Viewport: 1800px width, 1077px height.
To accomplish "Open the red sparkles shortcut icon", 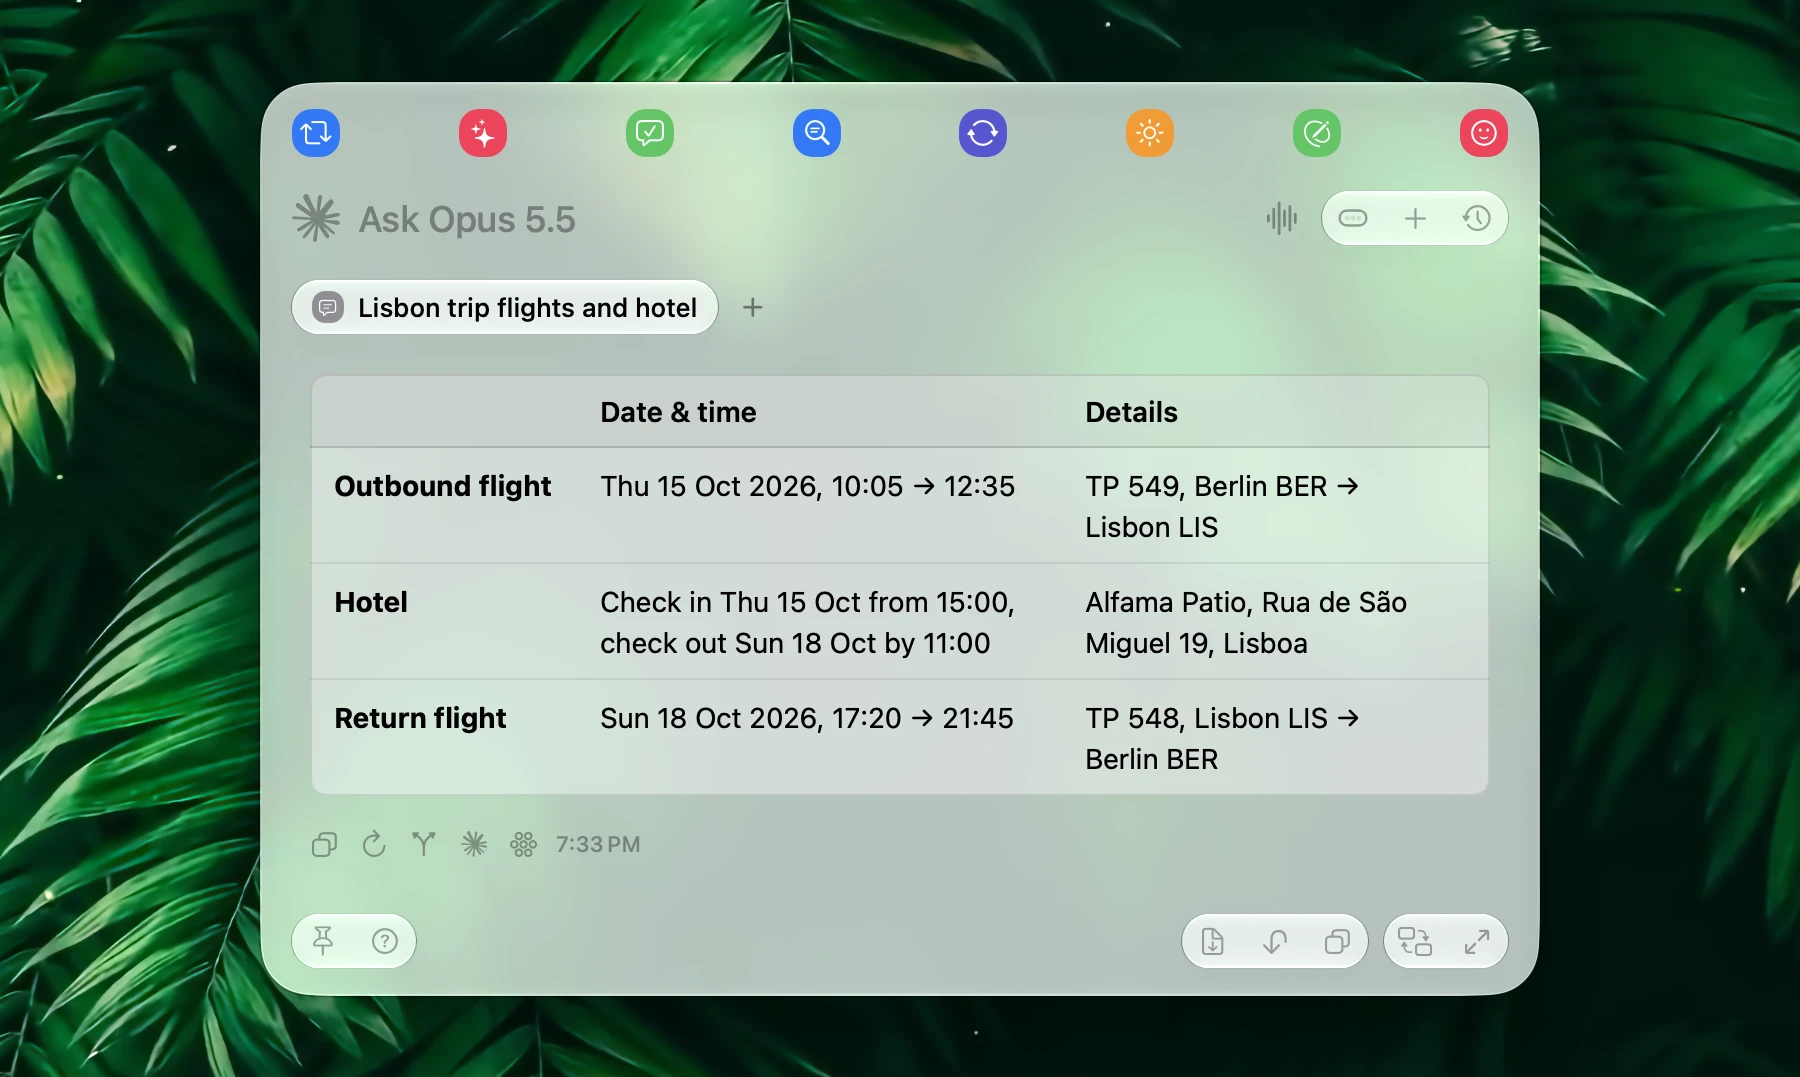I will (x=483, y=133).
